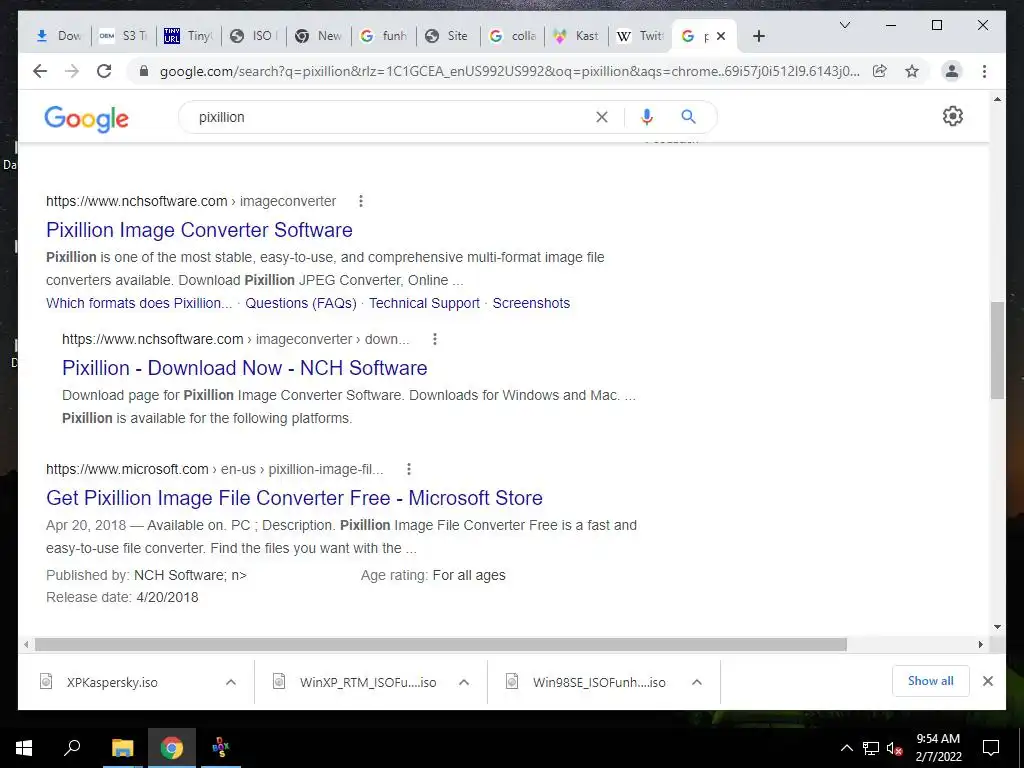Switch to the Kast tab
The height and width of the screenshot is (768, 1024).
click(x=577, y=36)
